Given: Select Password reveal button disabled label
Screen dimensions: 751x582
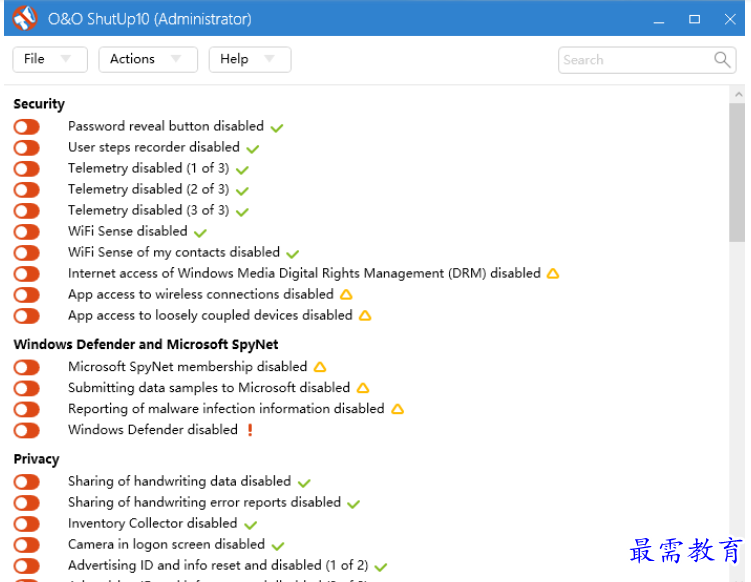Looking at the screenshot, I should pos(166,126).
